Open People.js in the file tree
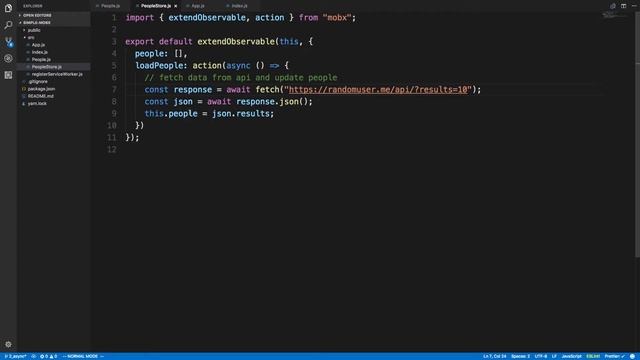The image size is (640, 360). pos(53,60)
